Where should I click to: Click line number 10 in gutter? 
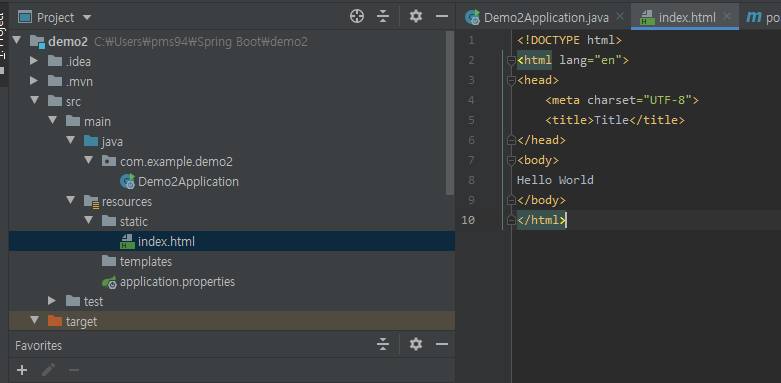click(468, 220)
